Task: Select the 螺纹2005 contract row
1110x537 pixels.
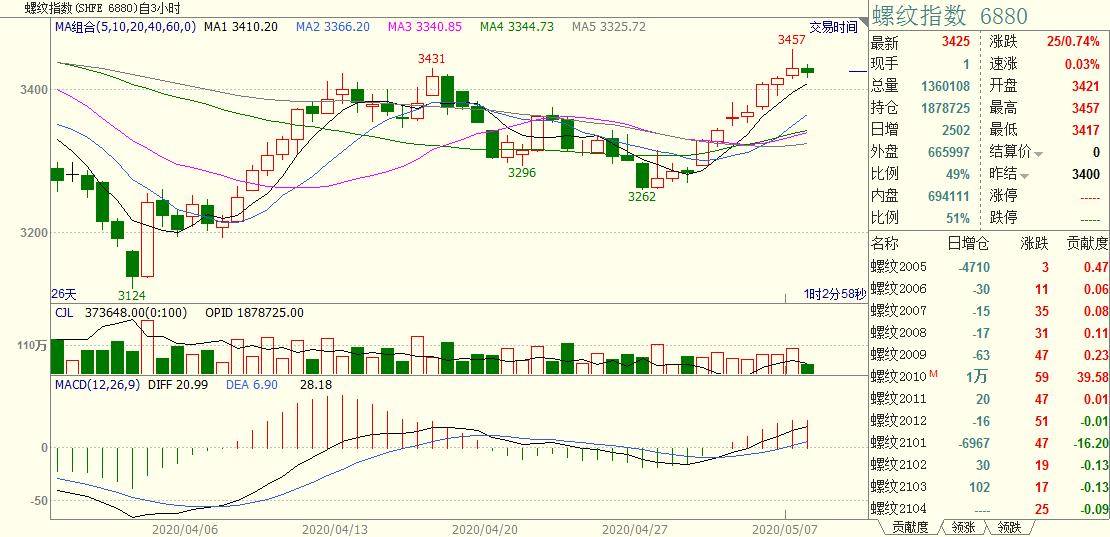Action: (x=989, y=267)
